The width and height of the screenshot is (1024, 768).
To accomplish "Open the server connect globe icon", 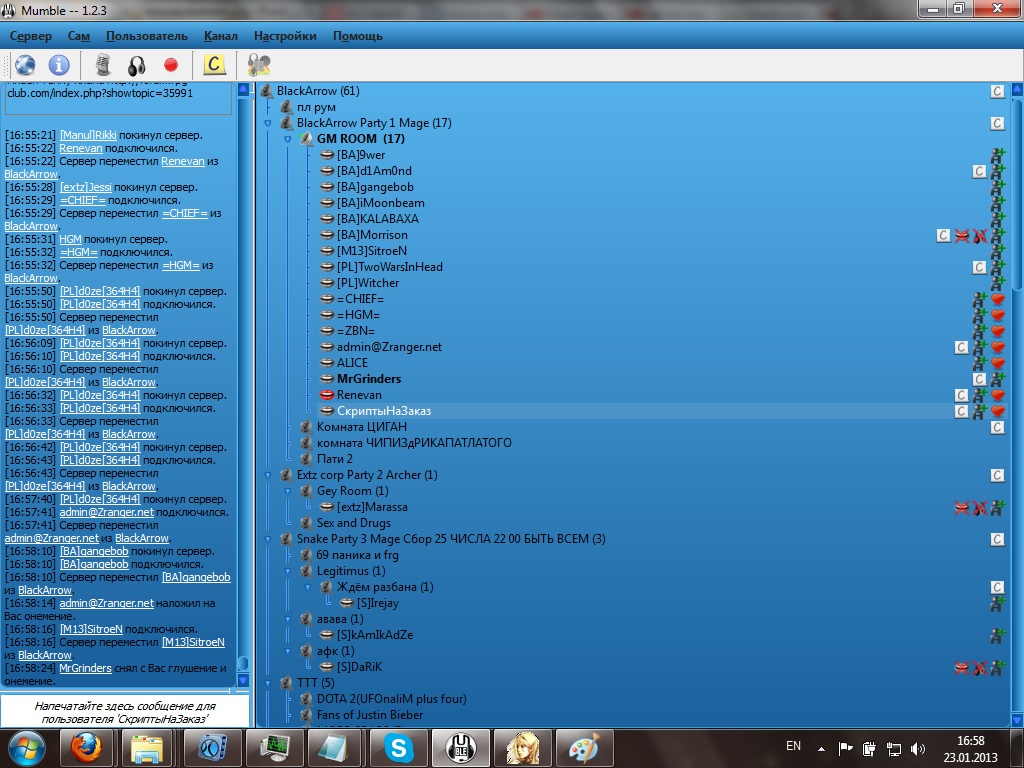I will (x=25, y=65).
